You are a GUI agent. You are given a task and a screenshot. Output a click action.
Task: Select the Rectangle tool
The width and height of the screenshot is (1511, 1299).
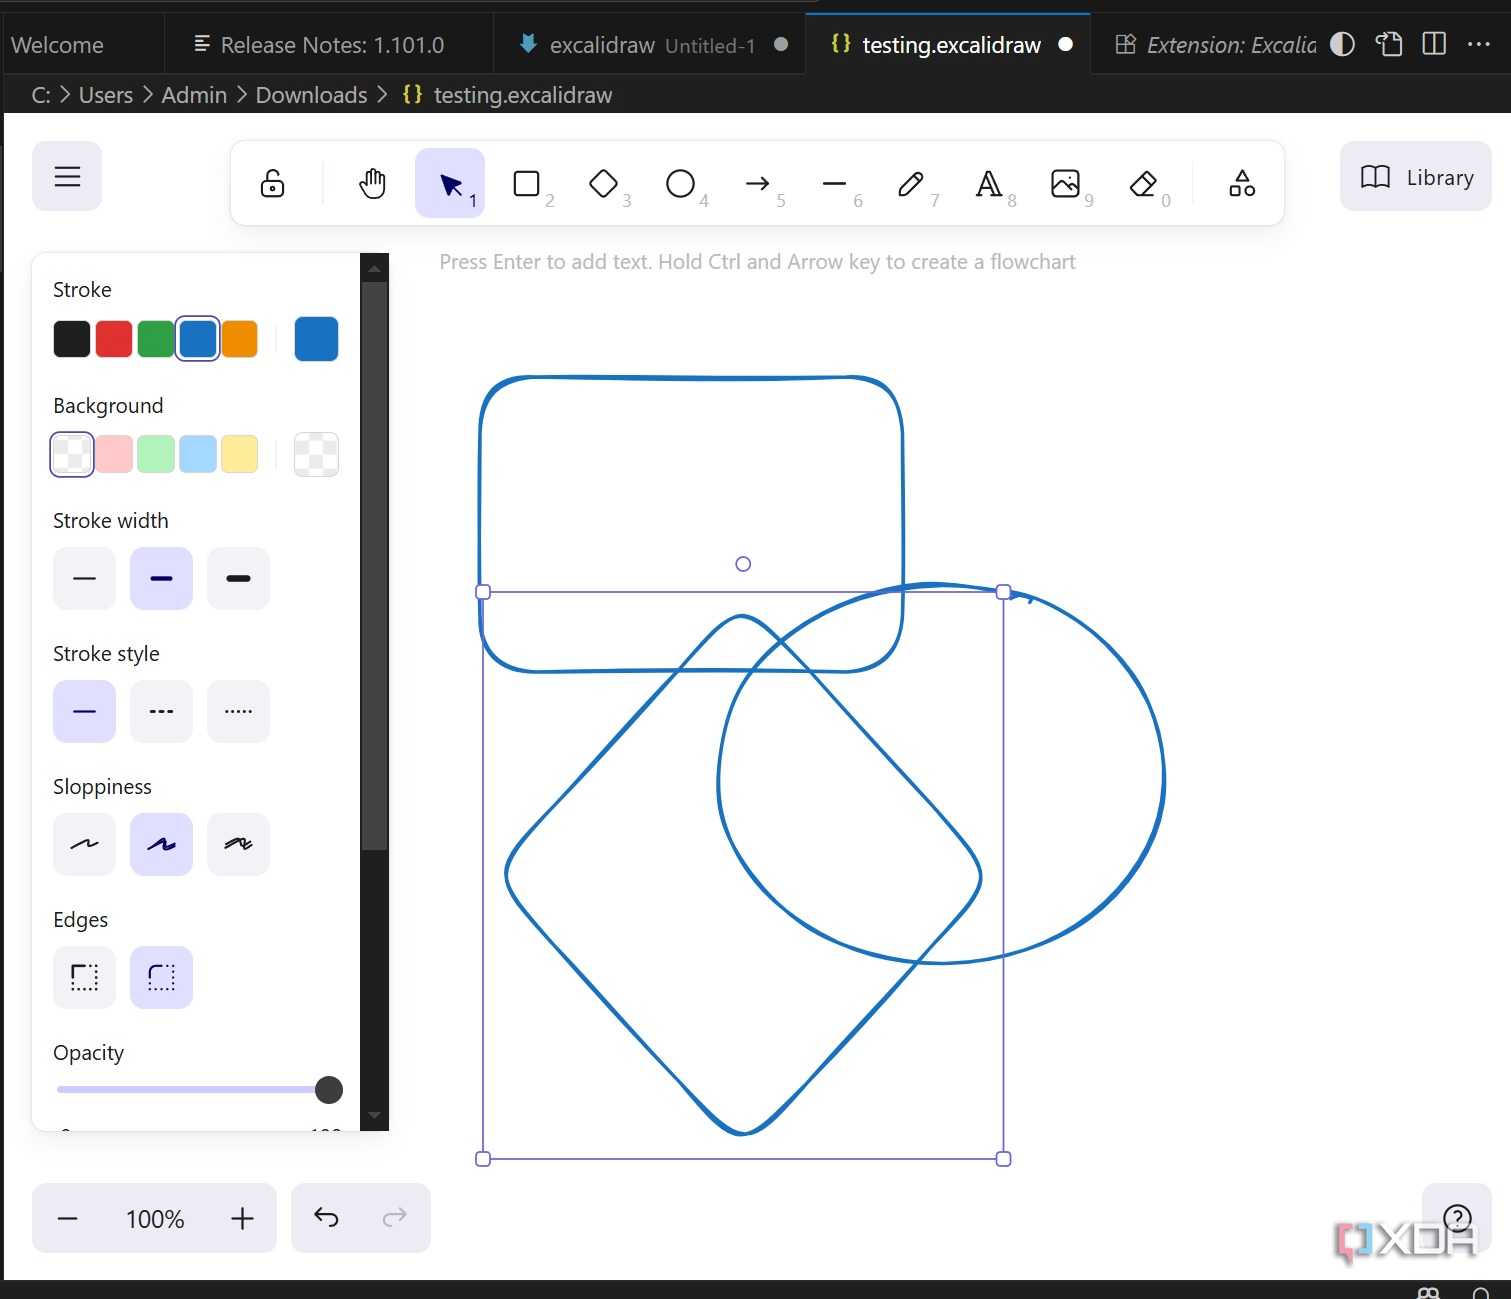[x=526, y=184]
